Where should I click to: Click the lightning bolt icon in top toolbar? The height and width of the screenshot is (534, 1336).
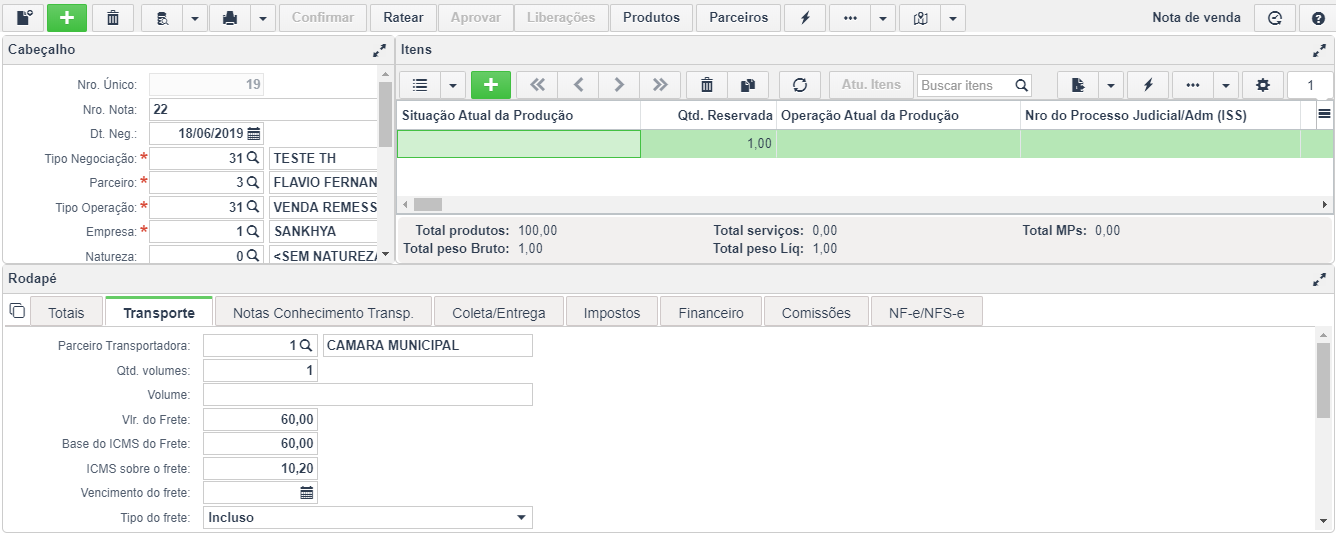[805, 18]
